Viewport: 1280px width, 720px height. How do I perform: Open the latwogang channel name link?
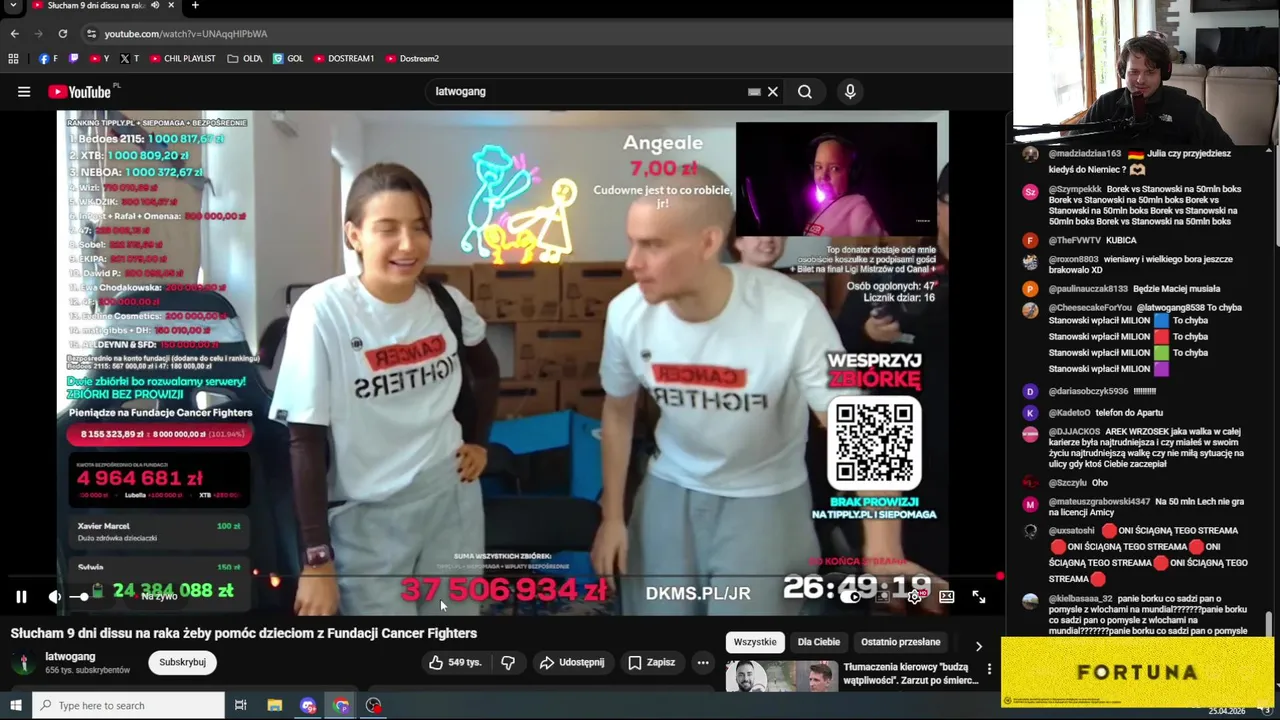click(70, 657)
